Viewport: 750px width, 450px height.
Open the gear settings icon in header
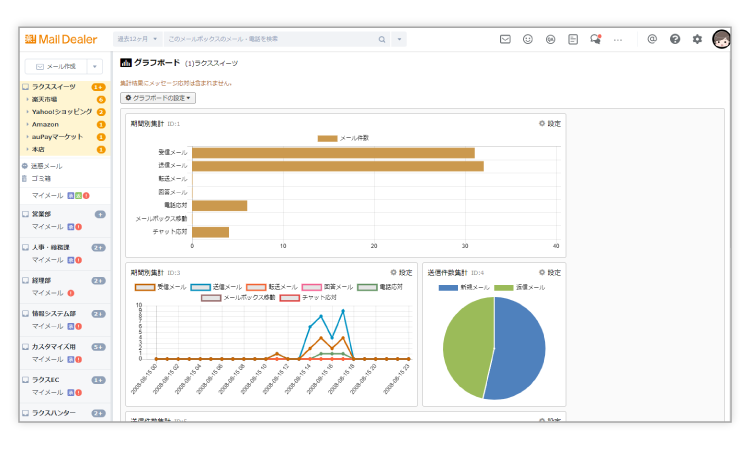pos(697,39)
